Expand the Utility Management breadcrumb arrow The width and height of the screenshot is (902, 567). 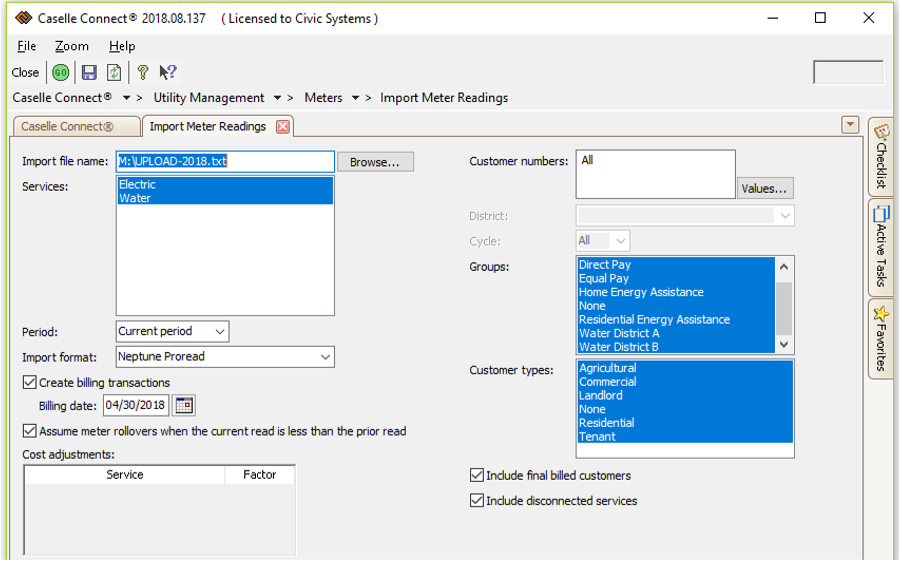277,98
